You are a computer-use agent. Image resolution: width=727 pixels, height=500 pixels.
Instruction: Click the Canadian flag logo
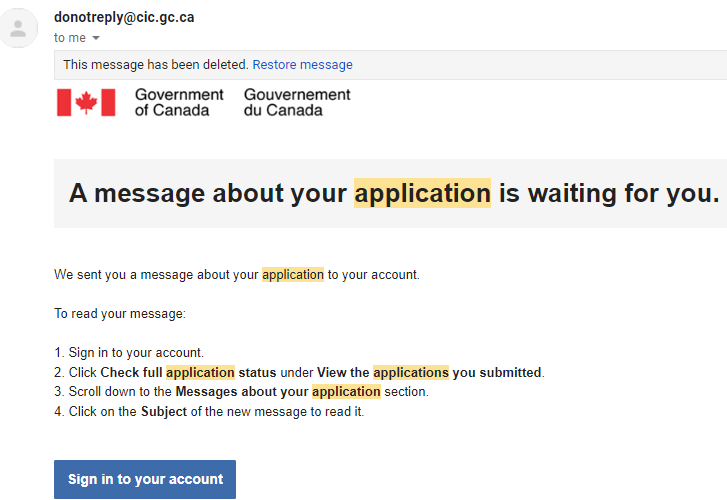point(86,103)
